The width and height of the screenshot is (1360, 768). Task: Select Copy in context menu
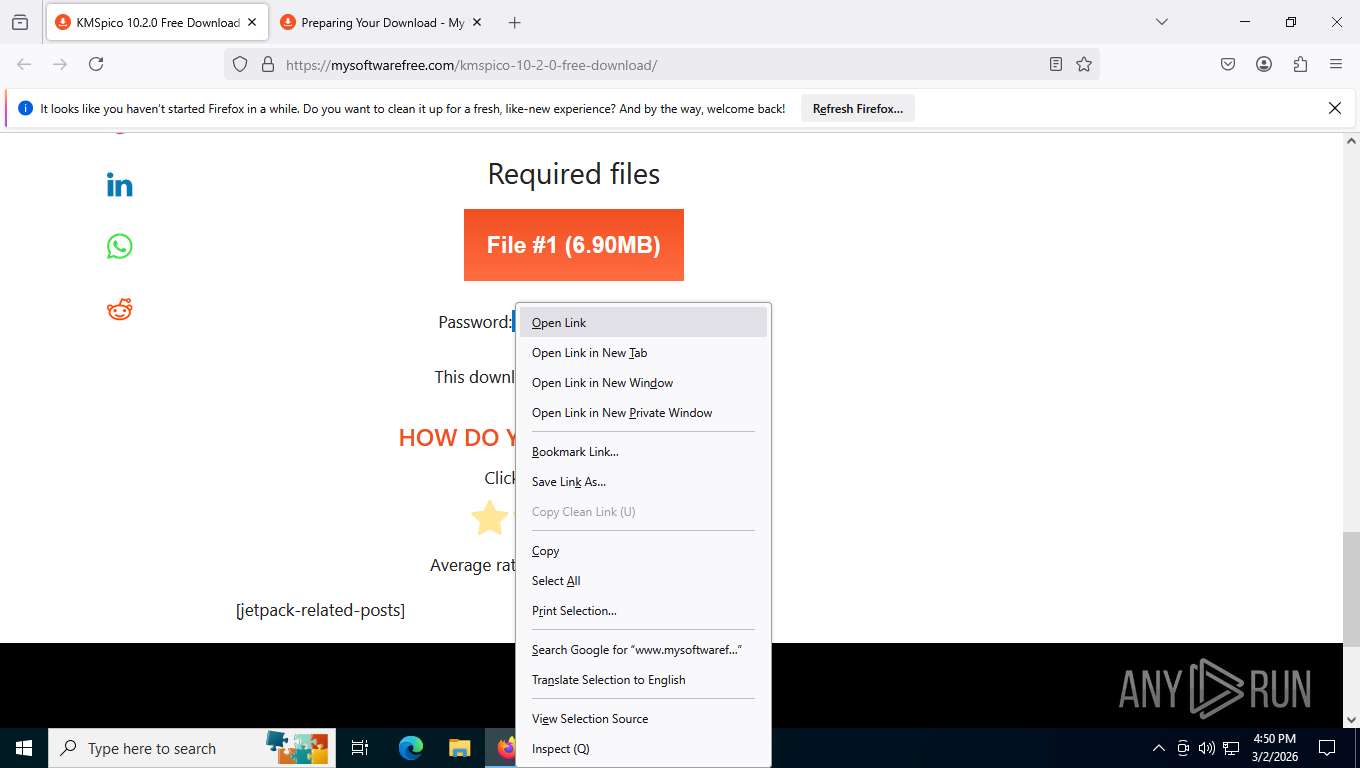[643, 550]
